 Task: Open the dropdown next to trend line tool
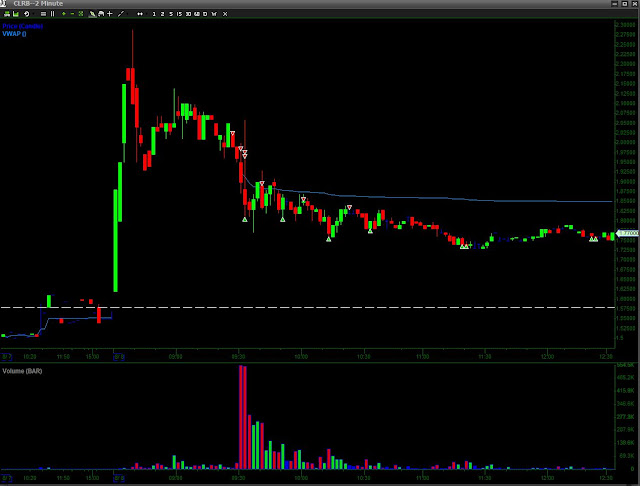pyautogui.click(x=127, y=14)
